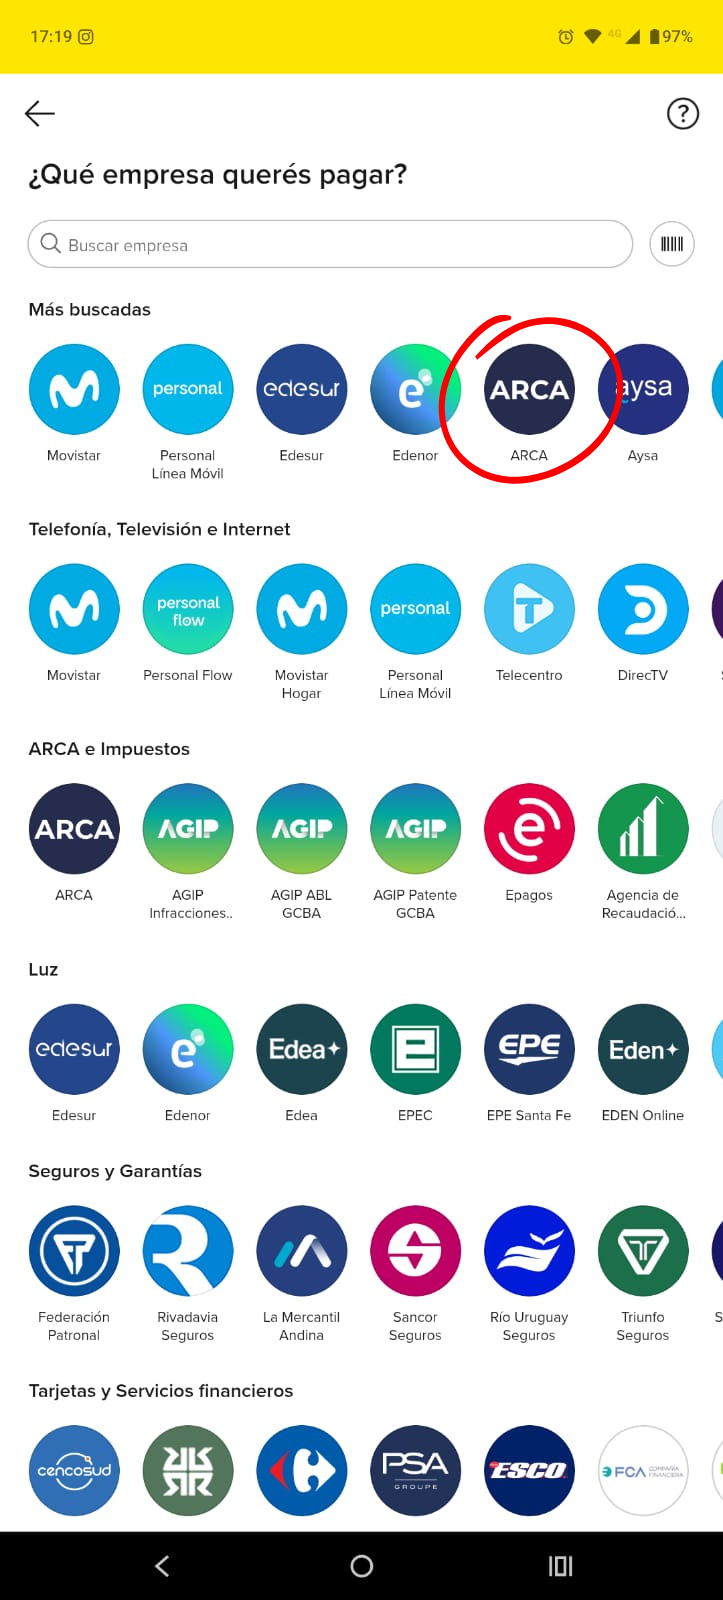Select EPEC electricity company
Screen dimensions: 723x1600
click(x=415, y=1050)
